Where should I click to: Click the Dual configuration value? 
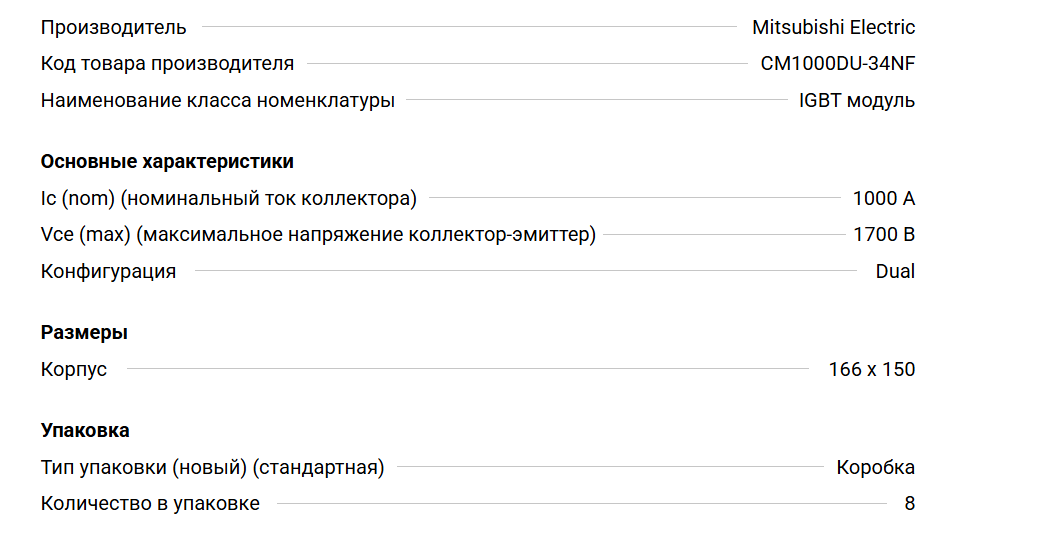895,271
